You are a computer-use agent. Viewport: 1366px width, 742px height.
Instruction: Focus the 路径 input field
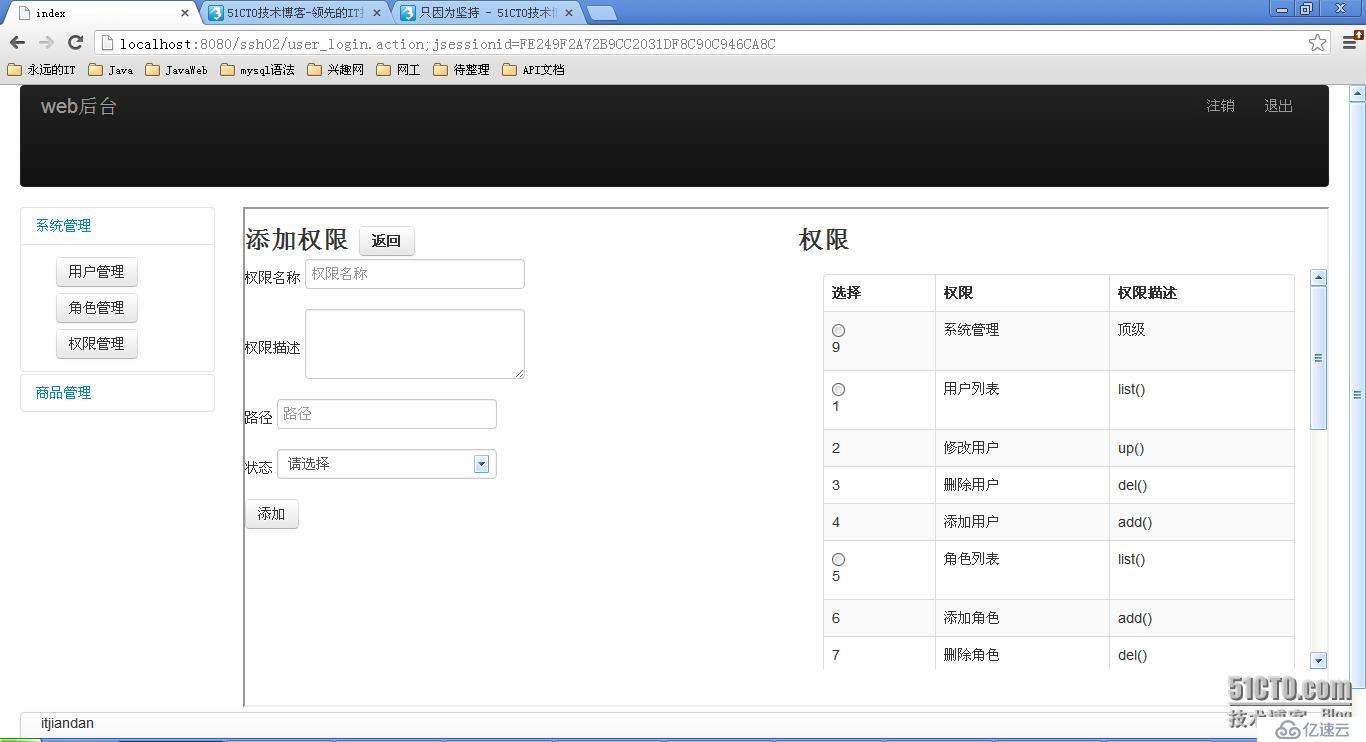coord(387,414)
